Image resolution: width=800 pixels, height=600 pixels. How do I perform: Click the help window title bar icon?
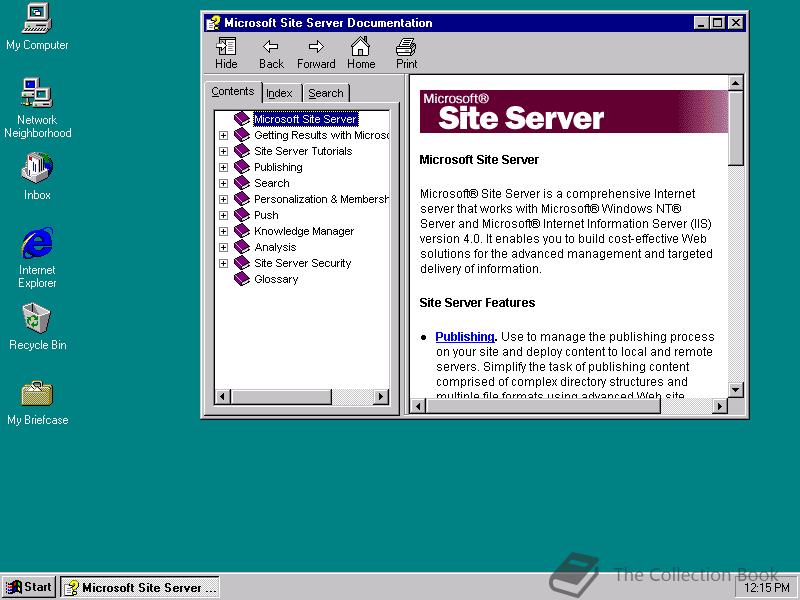click(x=213, y=23)
